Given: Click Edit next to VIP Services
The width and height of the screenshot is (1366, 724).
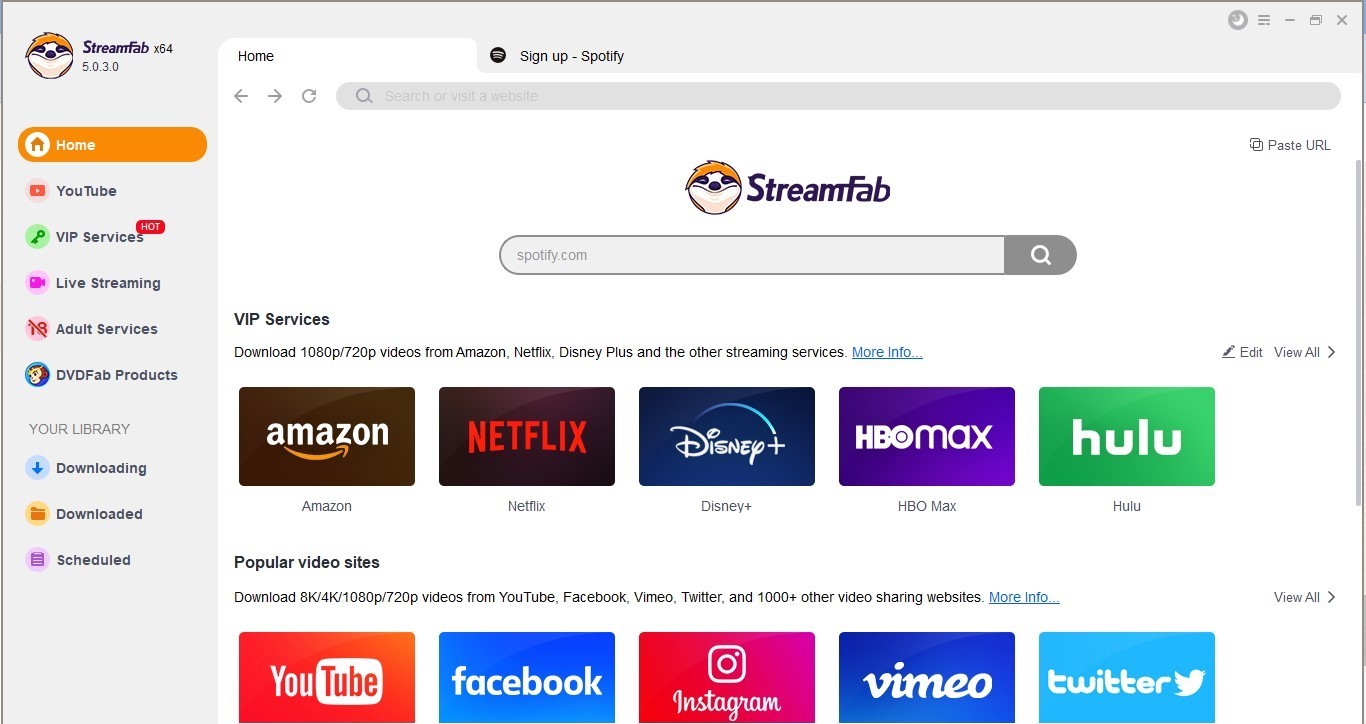Looking at the screenshot, I should [1243, 352].
